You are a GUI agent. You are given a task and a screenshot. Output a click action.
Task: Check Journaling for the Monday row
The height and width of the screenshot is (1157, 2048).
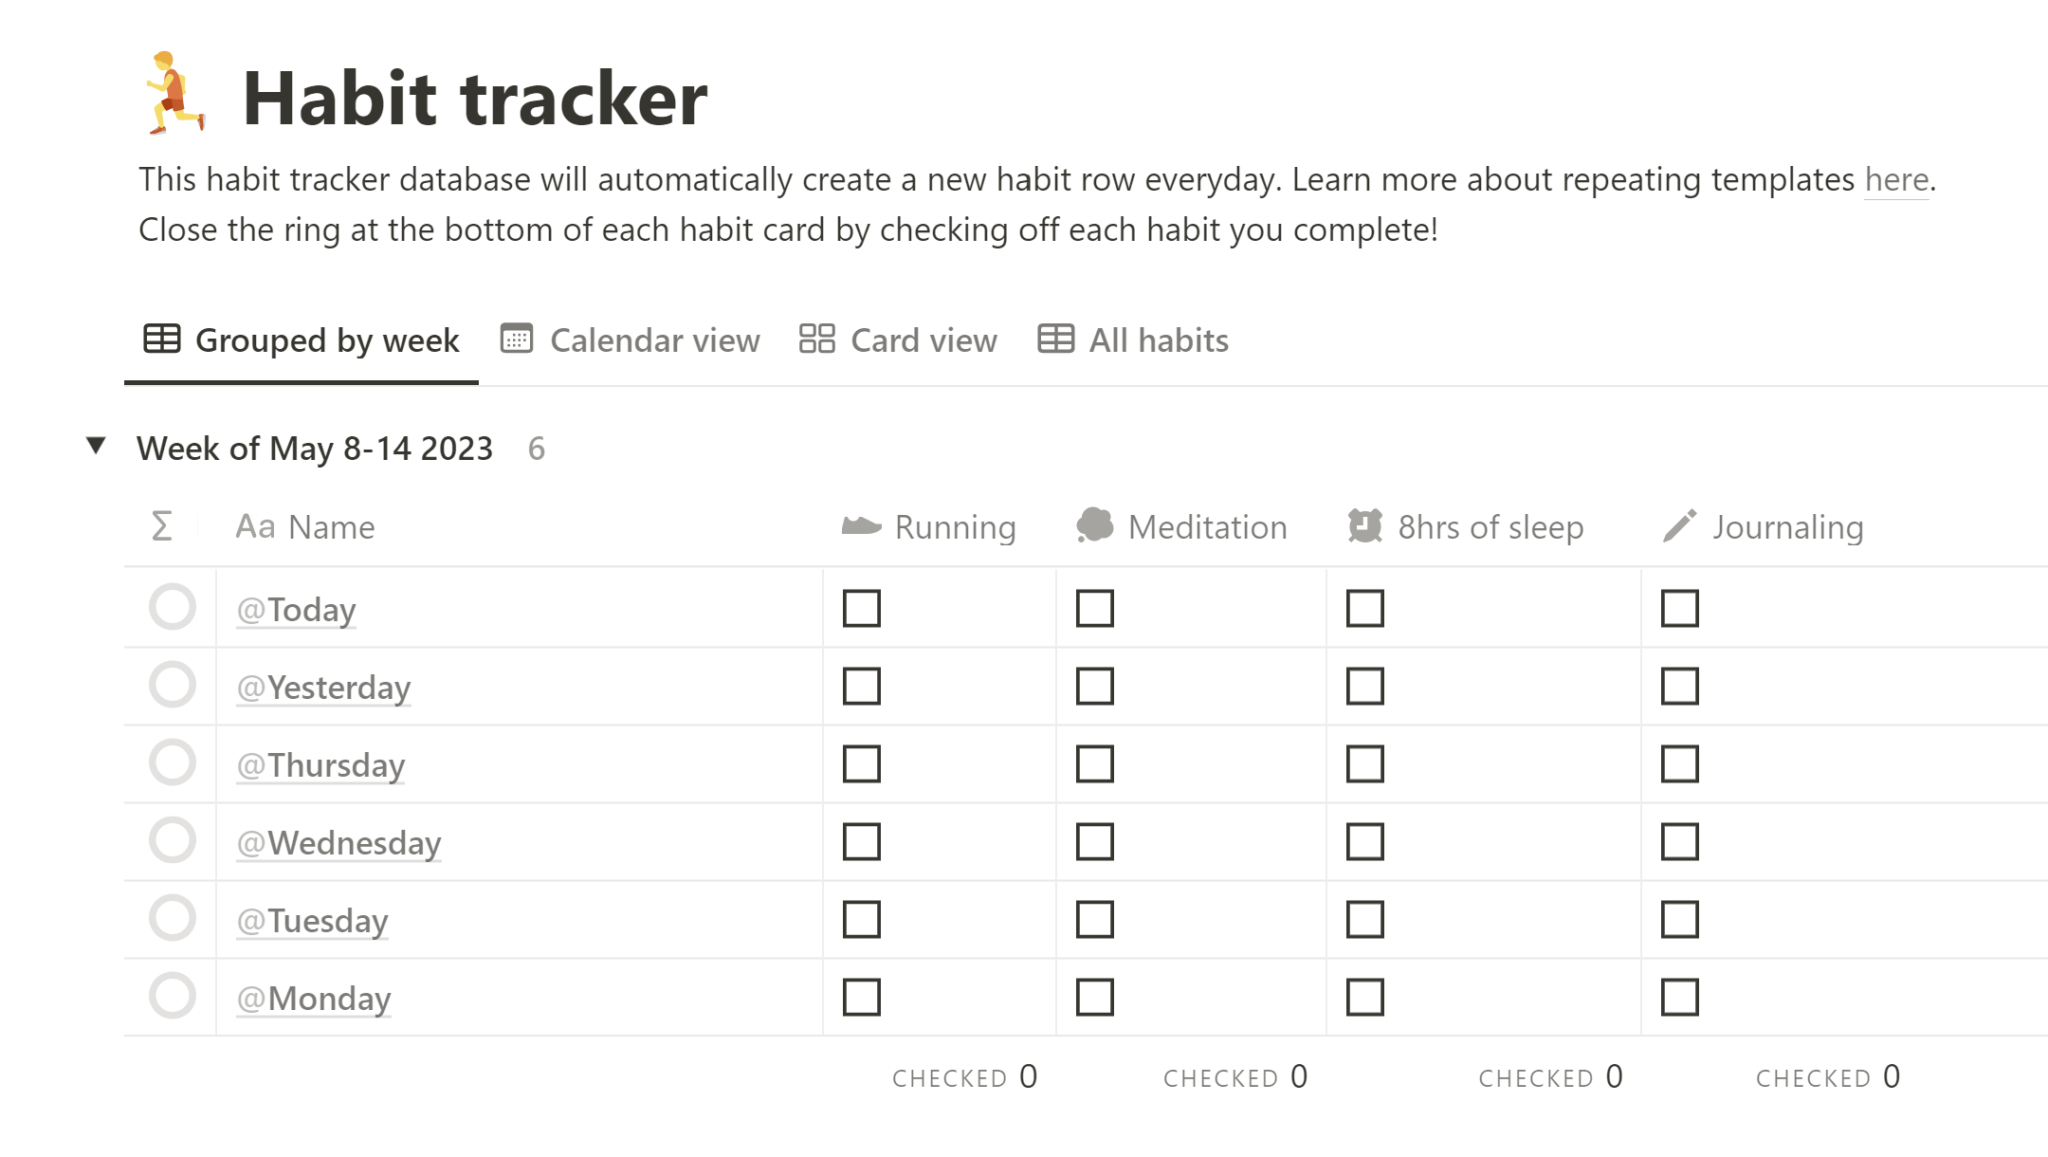[1680, 997]
